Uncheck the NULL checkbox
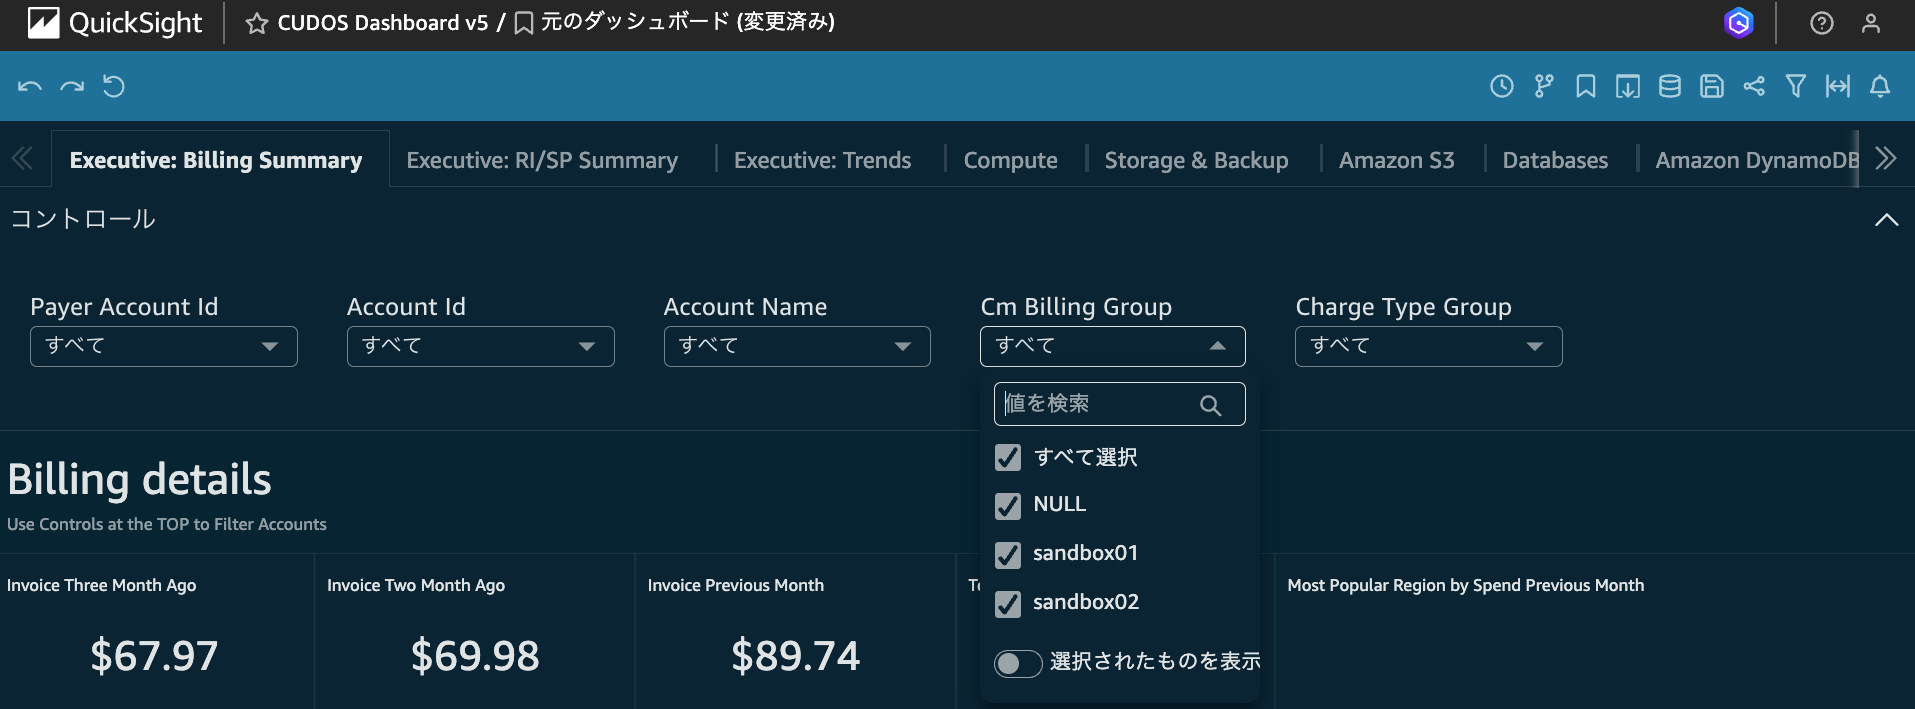The image size is (1915, 709). (x=1008, y=506)
